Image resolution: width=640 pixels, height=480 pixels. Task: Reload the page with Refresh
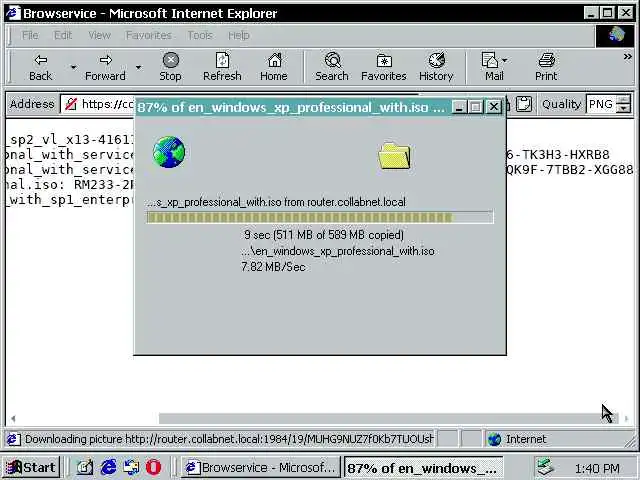pos(222,67)
